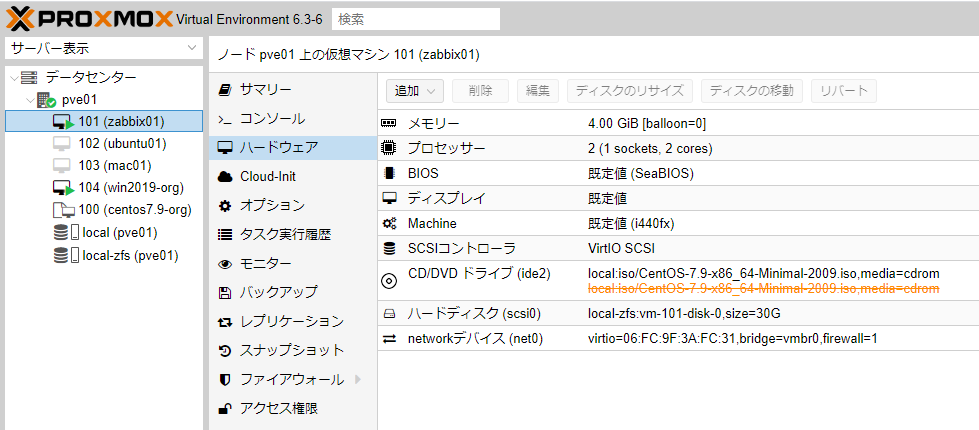The image size is (979, 430).
Task: Click the BIOS chip icon
Action: pyautogui.click(x=389, y=173)
